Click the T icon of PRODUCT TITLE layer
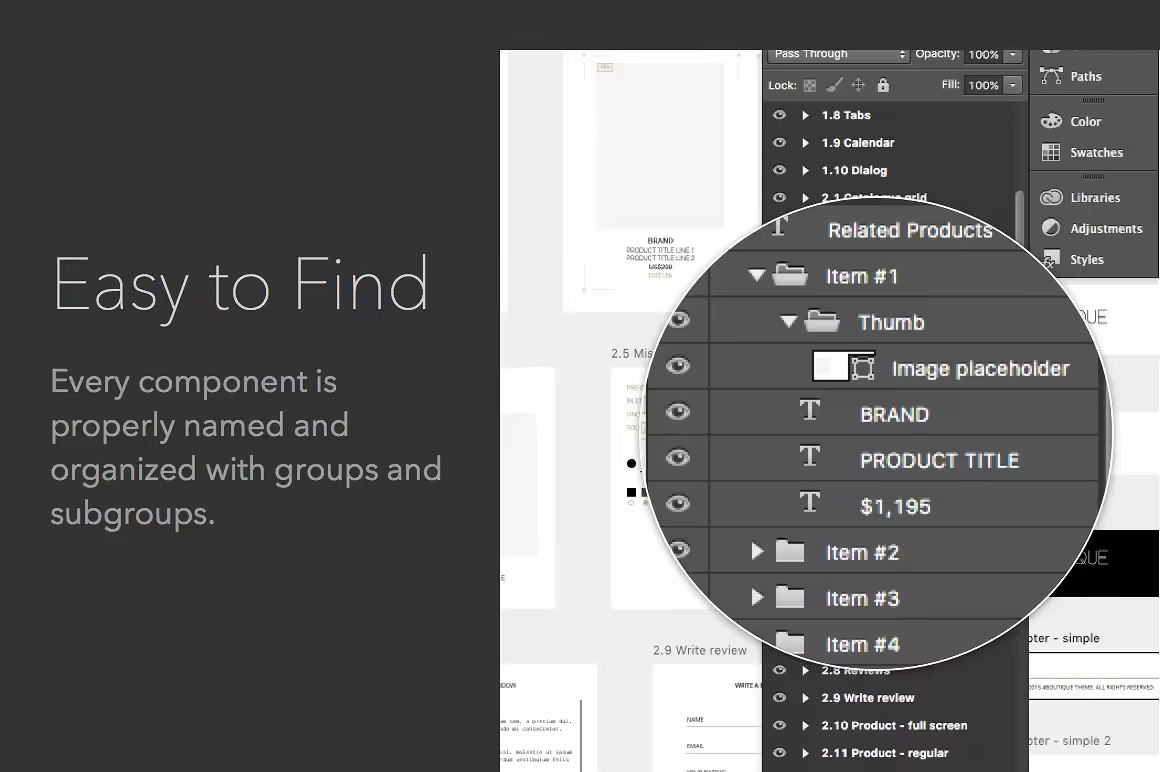The width and height of the screenshot is (1160, 772). [x=810, y=456]
